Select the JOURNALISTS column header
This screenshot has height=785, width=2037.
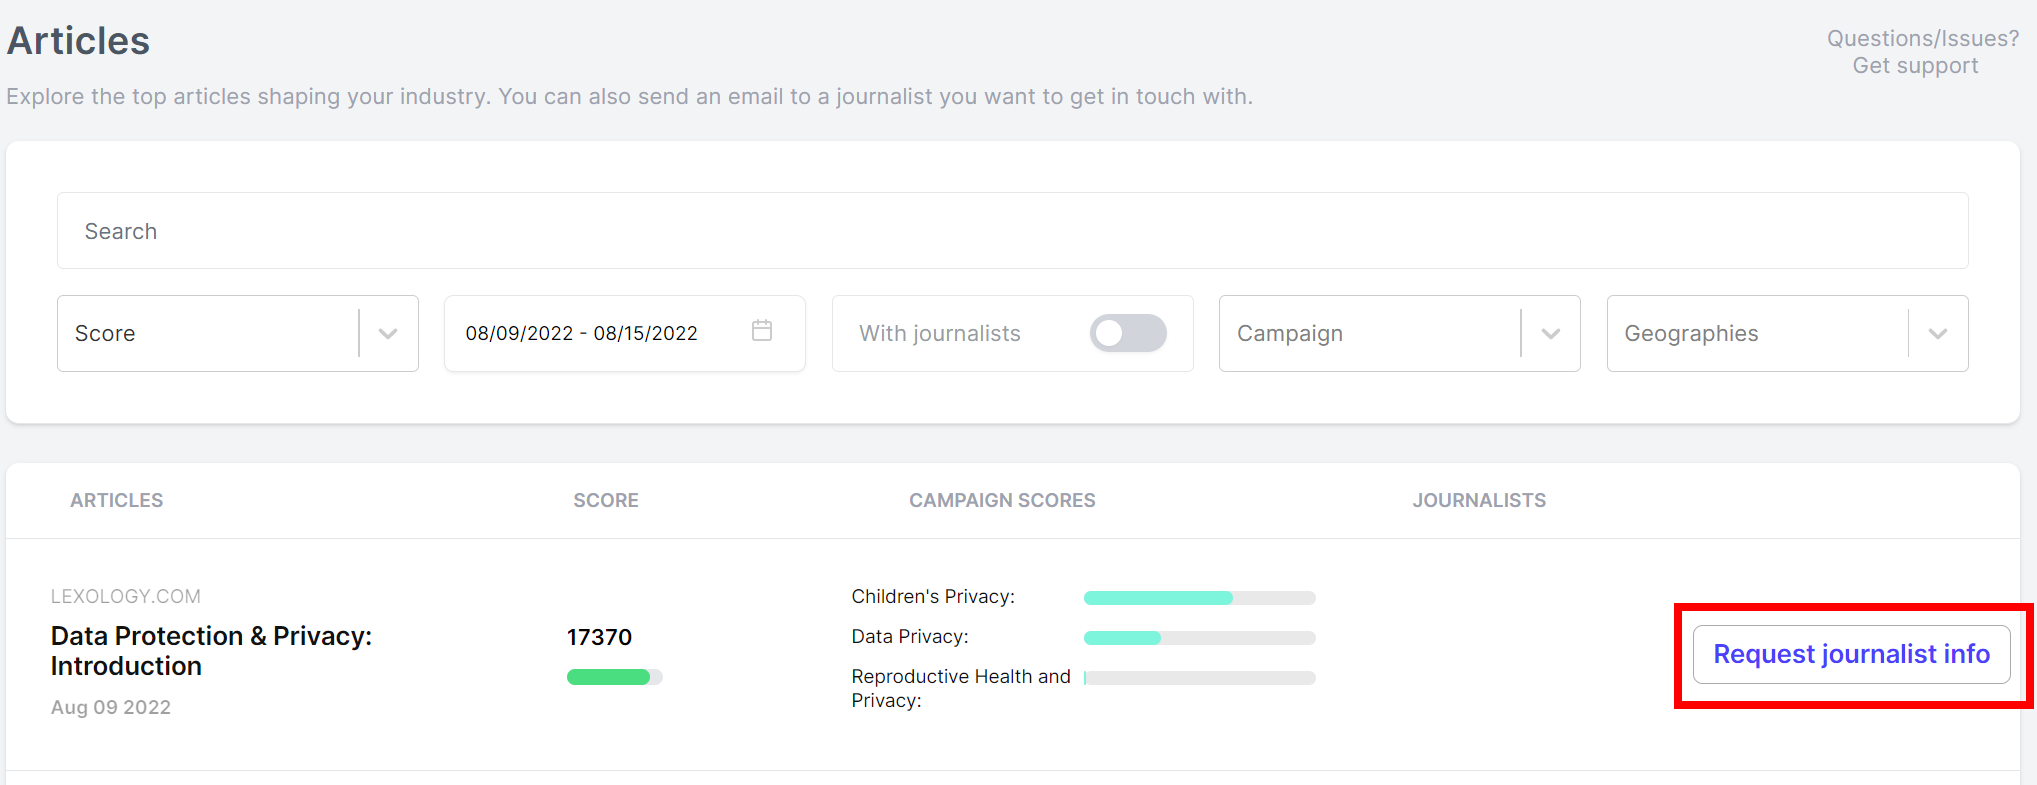click(x=1479, y=500)
